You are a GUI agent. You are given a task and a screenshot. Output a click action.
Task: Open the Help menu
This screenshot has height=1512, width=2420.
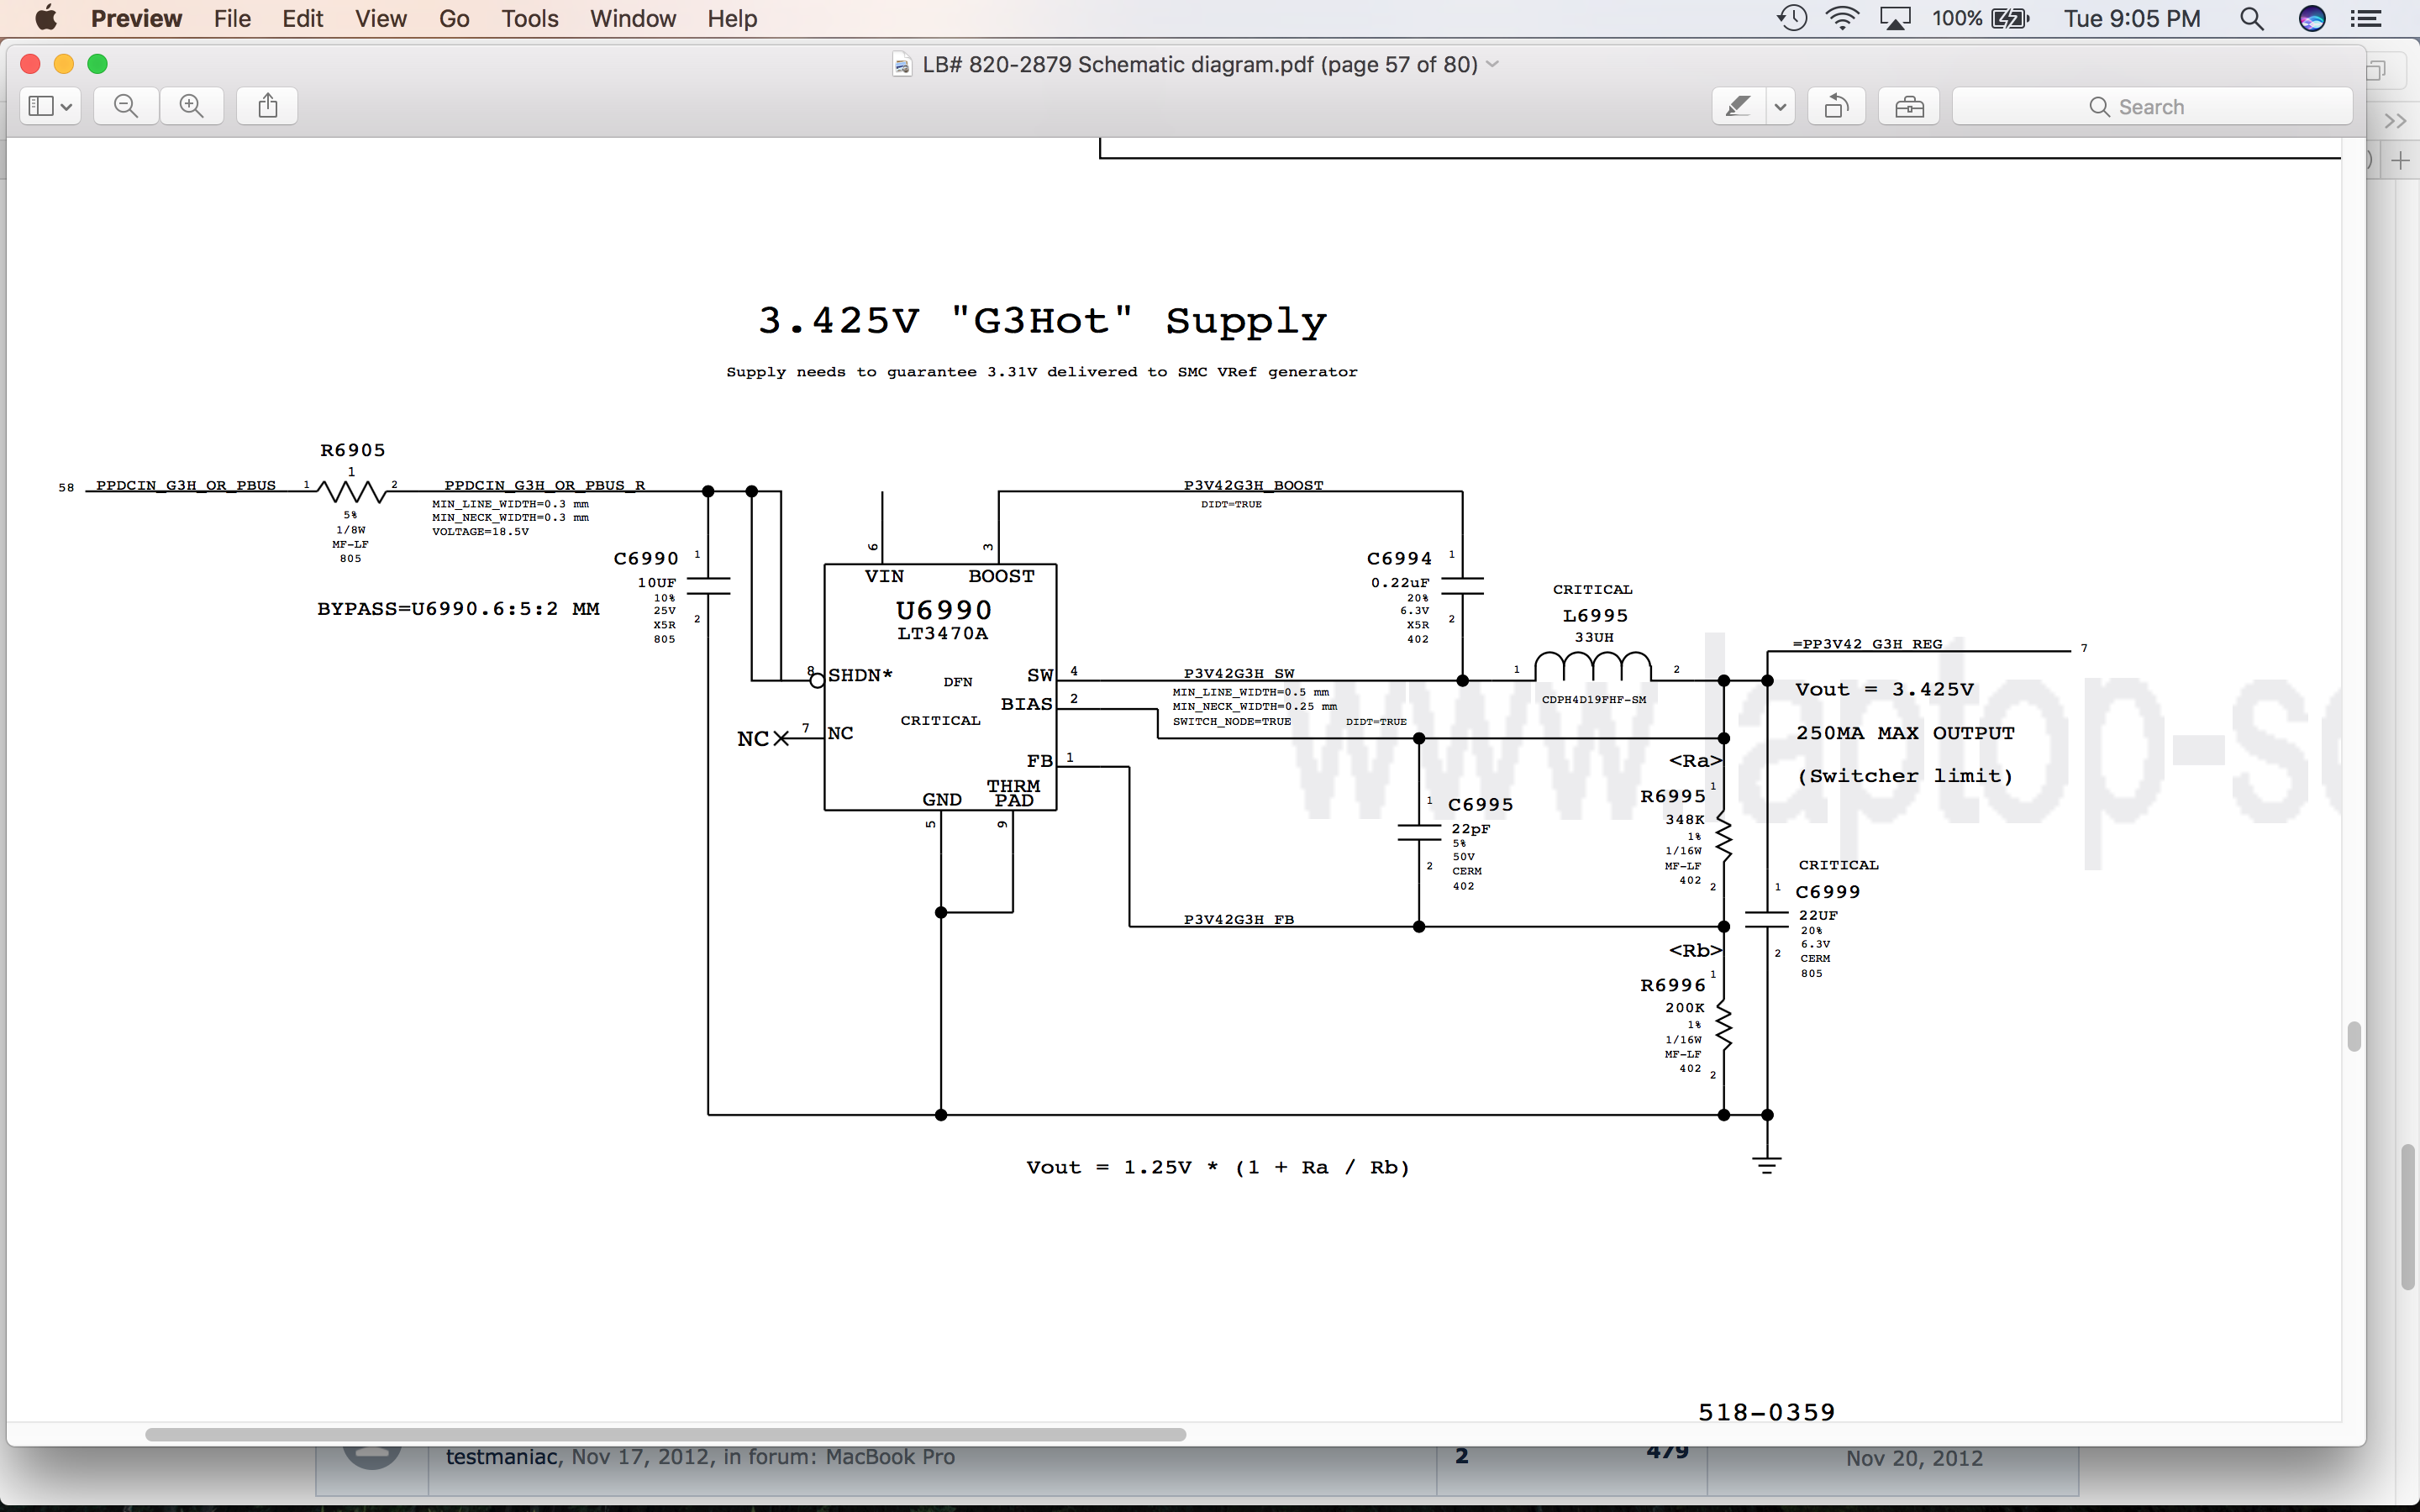pos(732,18)
